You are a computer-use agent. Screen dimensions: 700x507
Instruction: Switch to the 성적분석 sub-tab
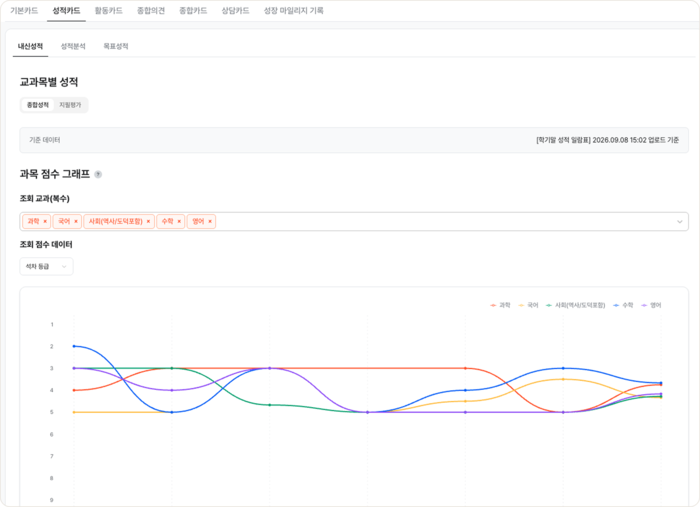(73, 46)
